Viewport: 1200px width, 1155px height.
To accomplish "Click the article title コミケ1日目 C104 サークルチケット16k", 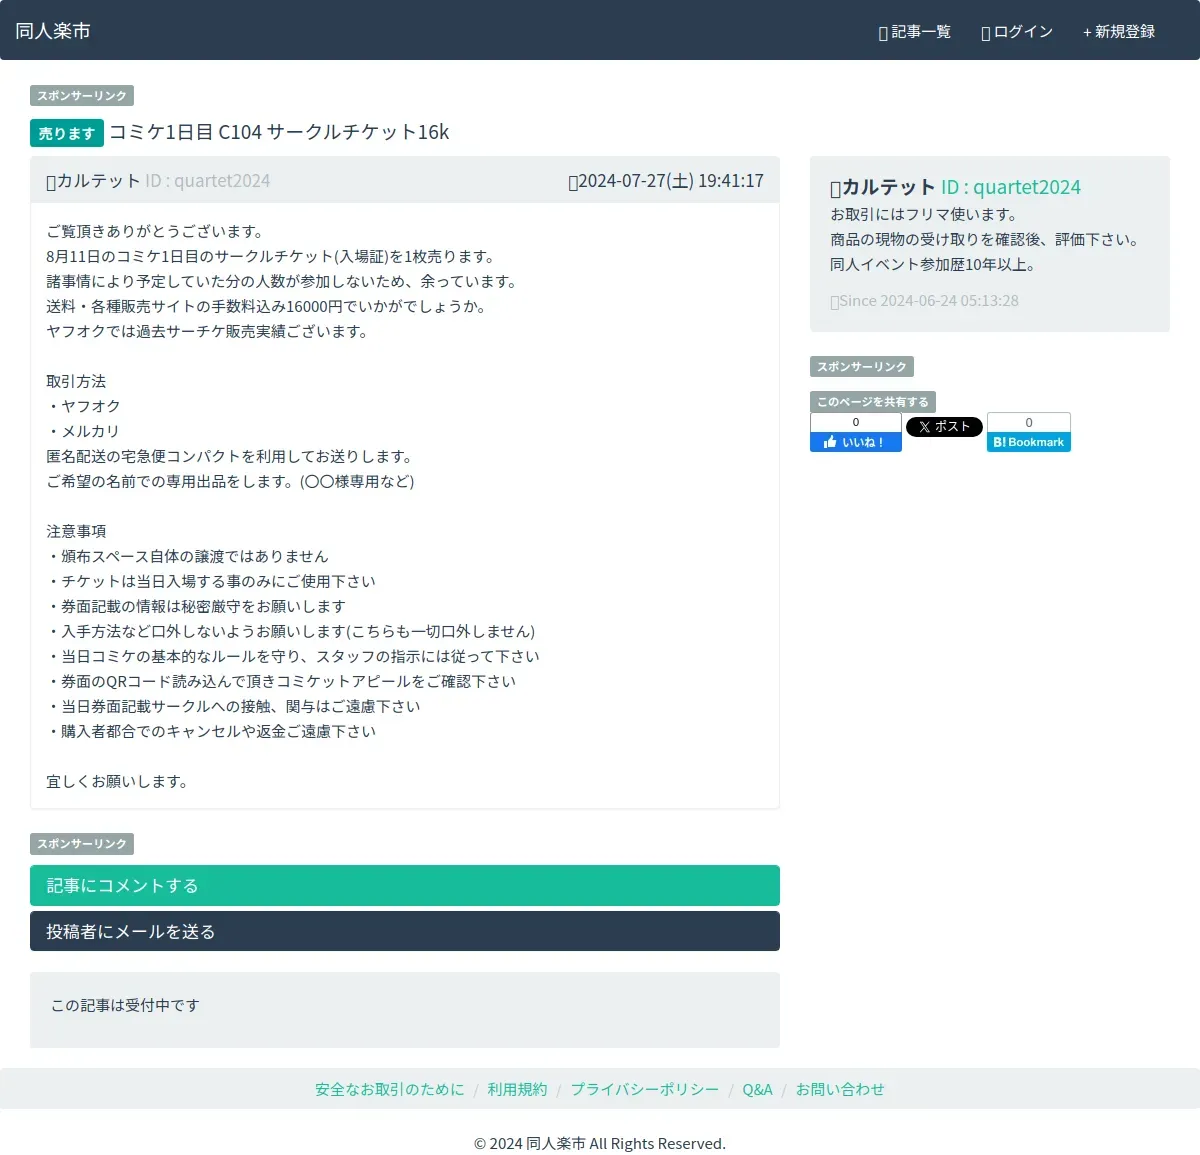I will (279, 132).
